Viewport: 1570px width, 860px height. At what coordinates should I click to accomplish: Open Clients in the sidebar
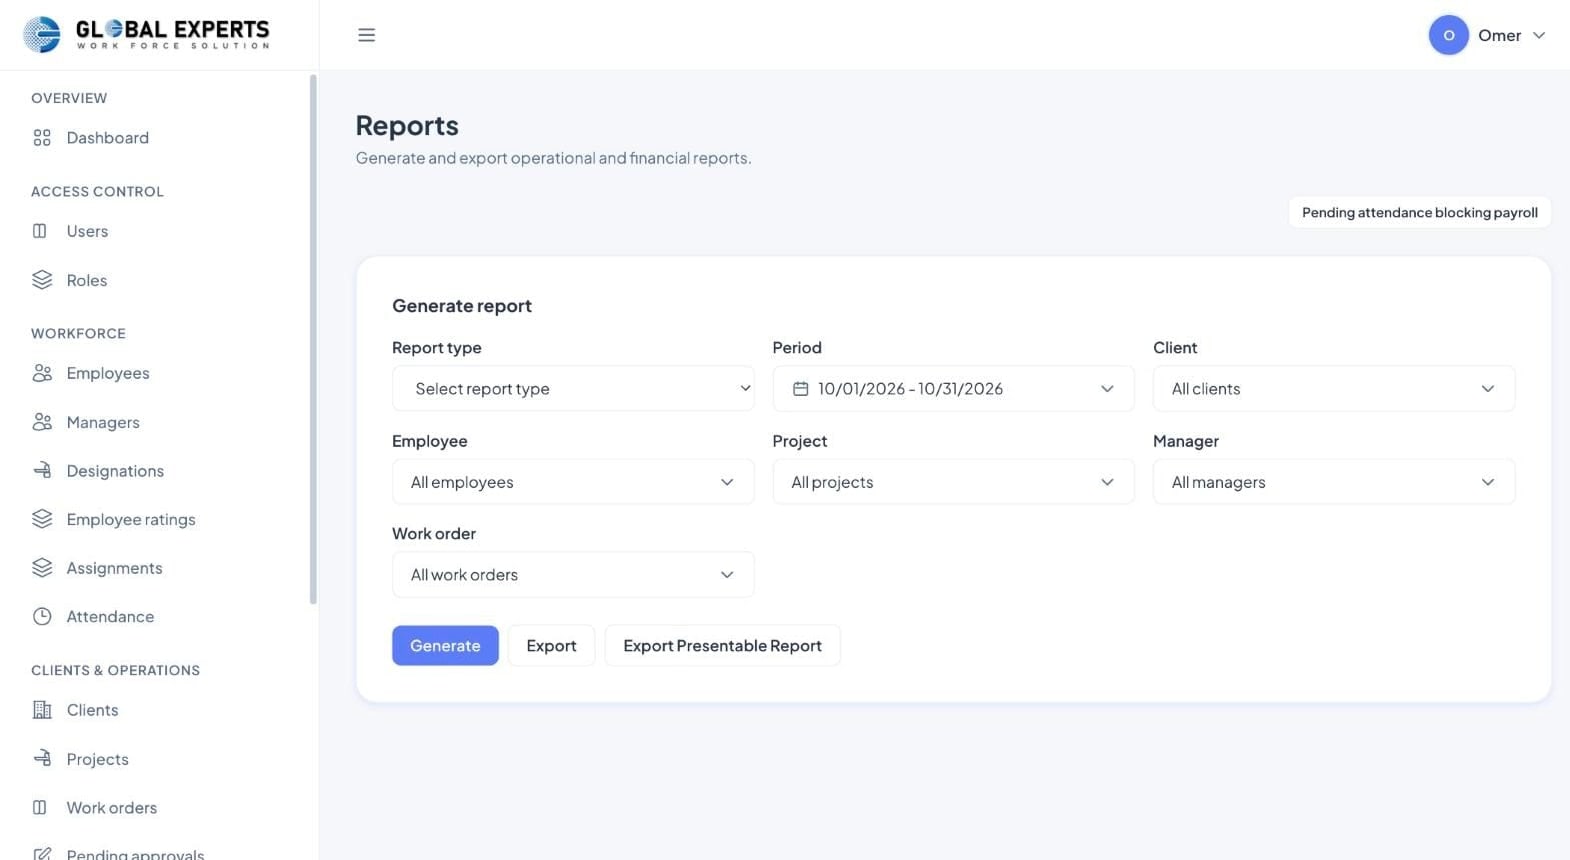(92, 710)
